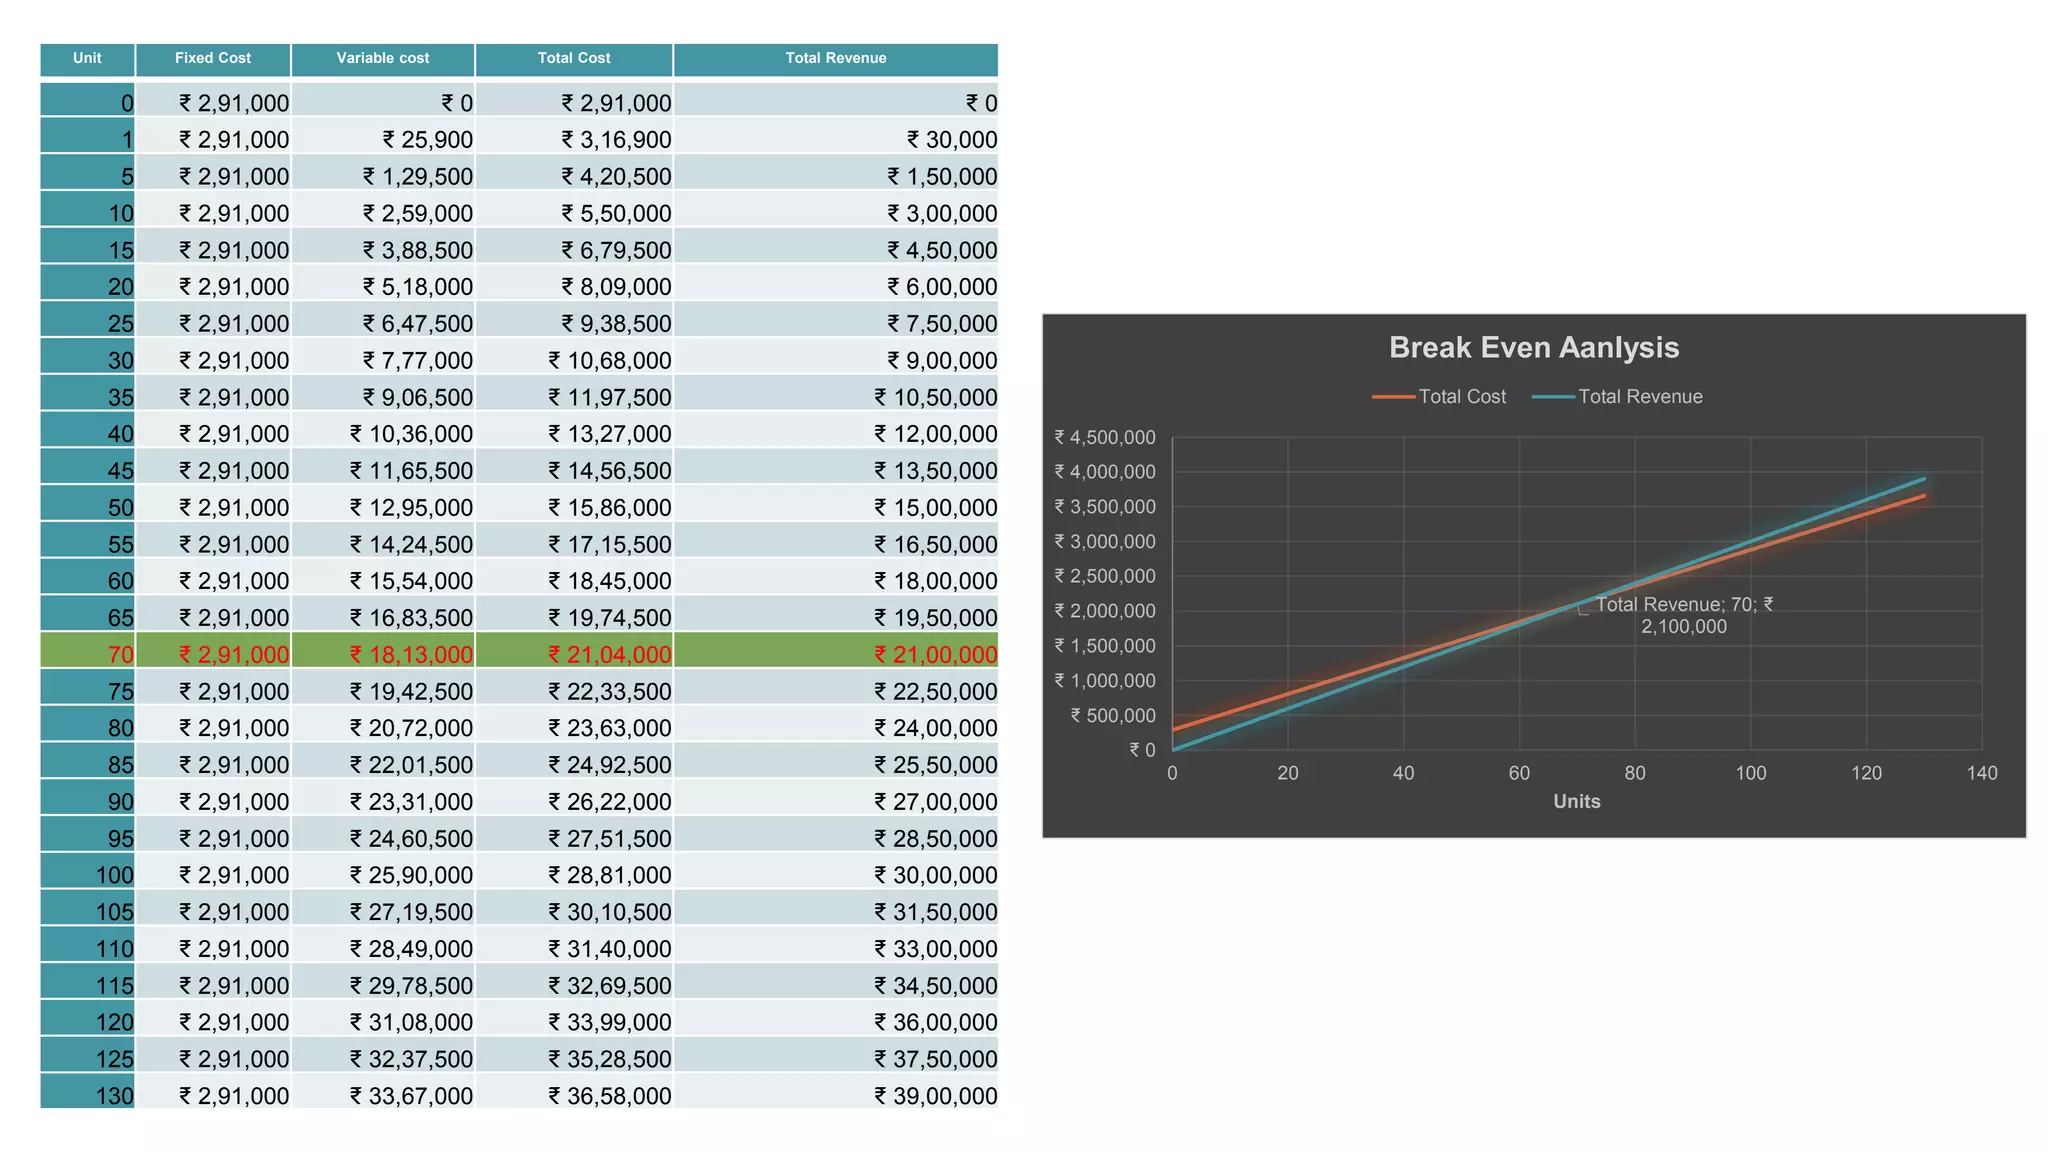Click the Unit column header

tap(87, 58)
